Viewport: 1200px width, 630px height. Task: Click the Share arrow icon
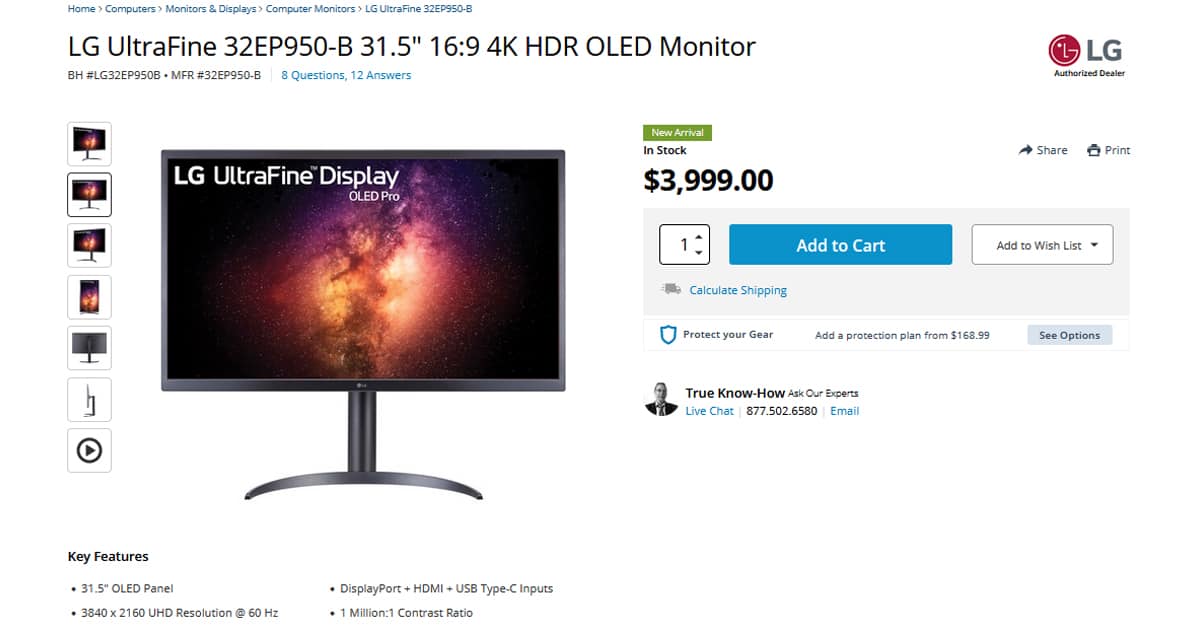click(1025, 150)
